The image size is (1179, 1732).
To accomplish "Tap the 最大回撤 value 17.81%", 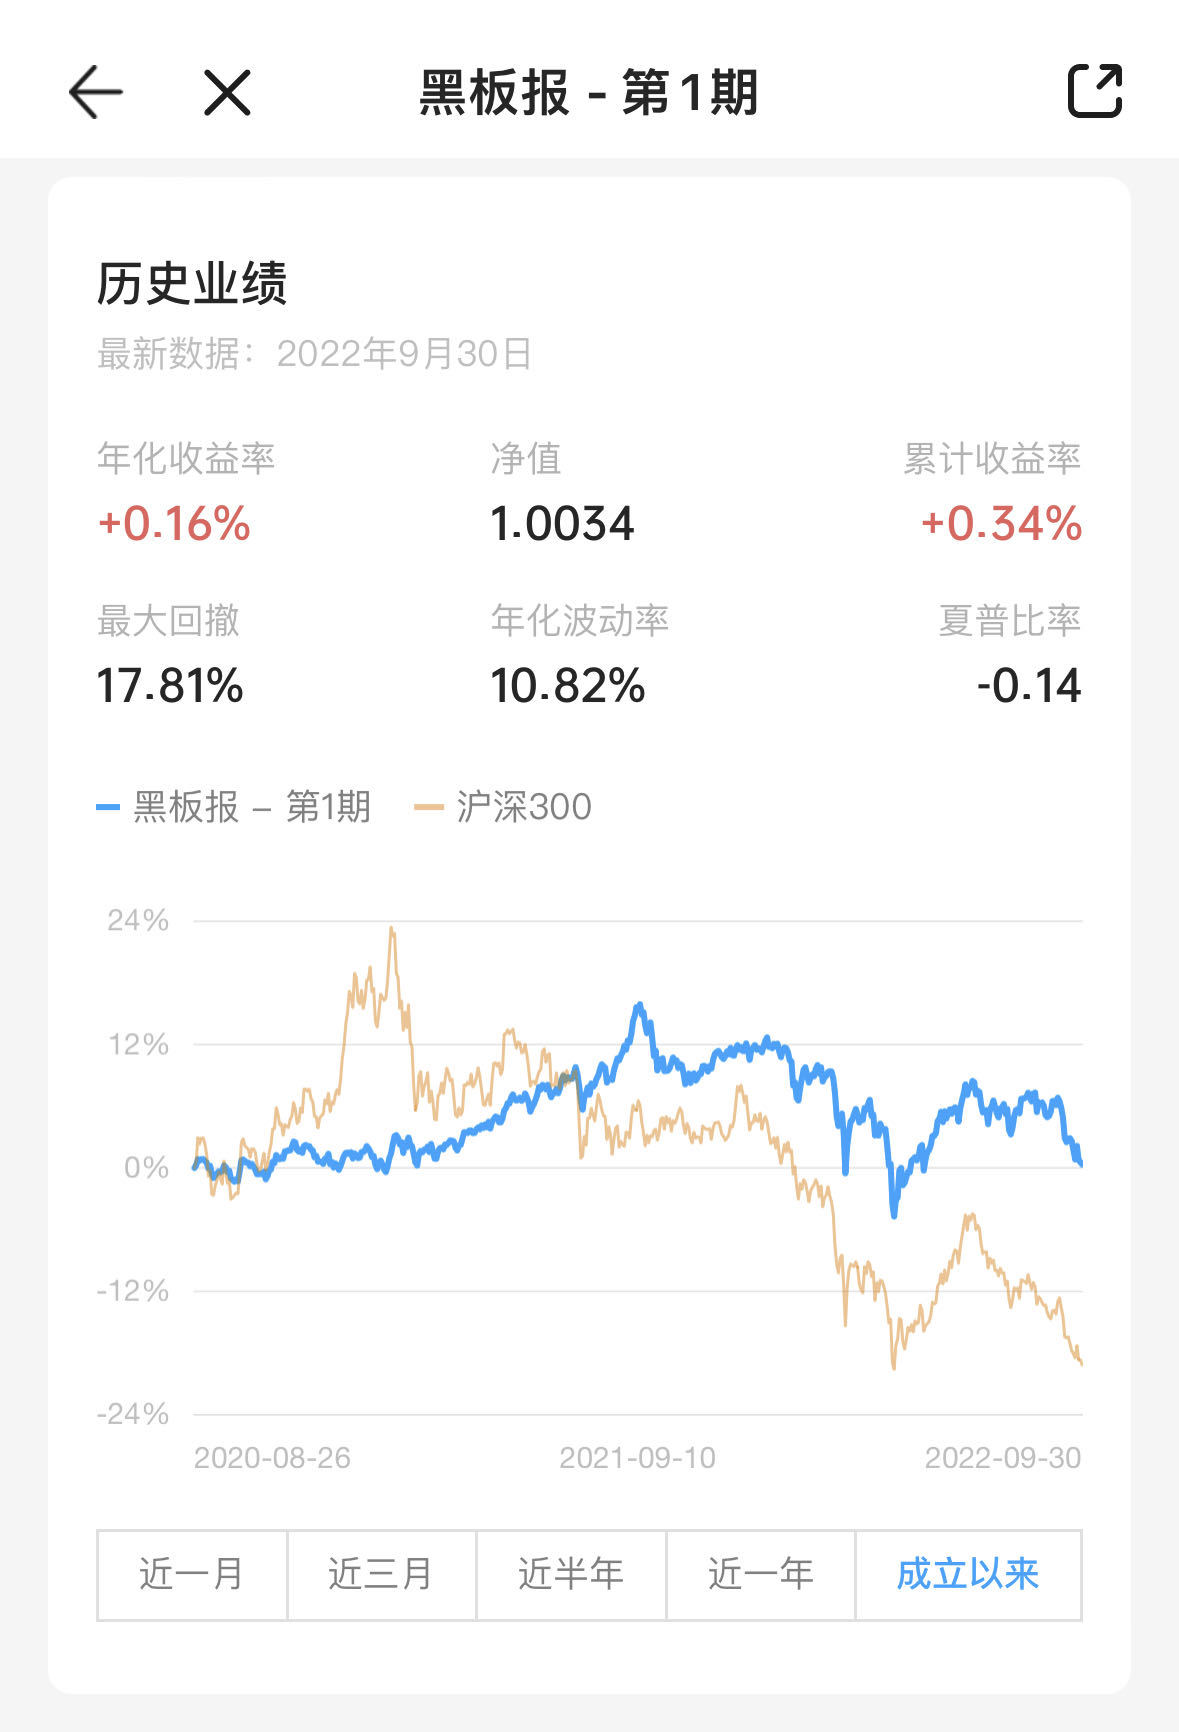I will click(x=170, y=686).
